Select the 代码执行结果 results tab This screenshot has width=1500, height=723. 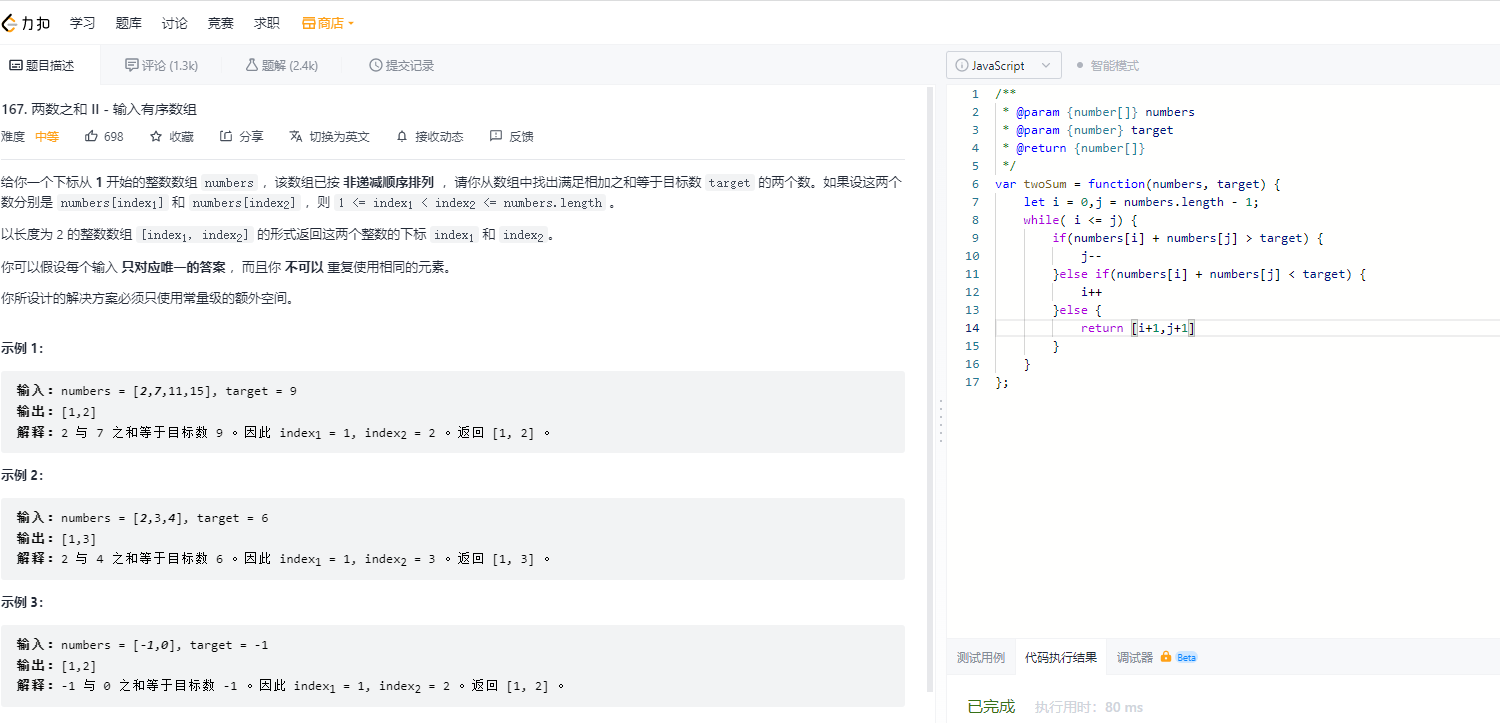pos(1061,658)
